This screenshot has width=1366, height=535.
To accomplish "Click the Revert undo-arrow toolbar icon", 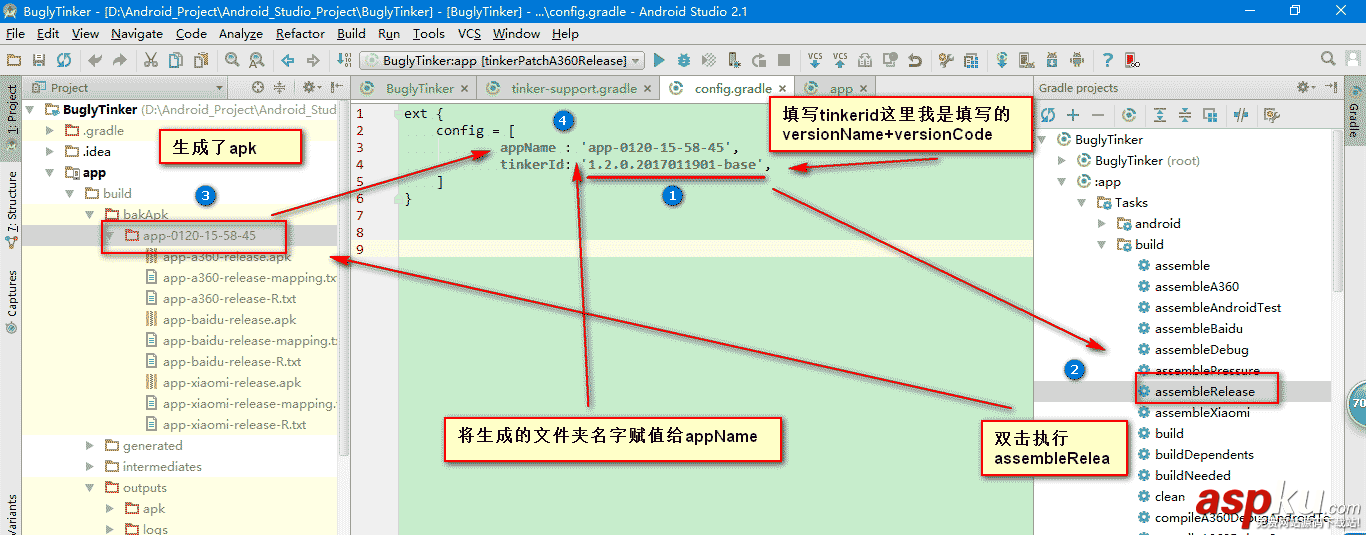I will [914, 61].
